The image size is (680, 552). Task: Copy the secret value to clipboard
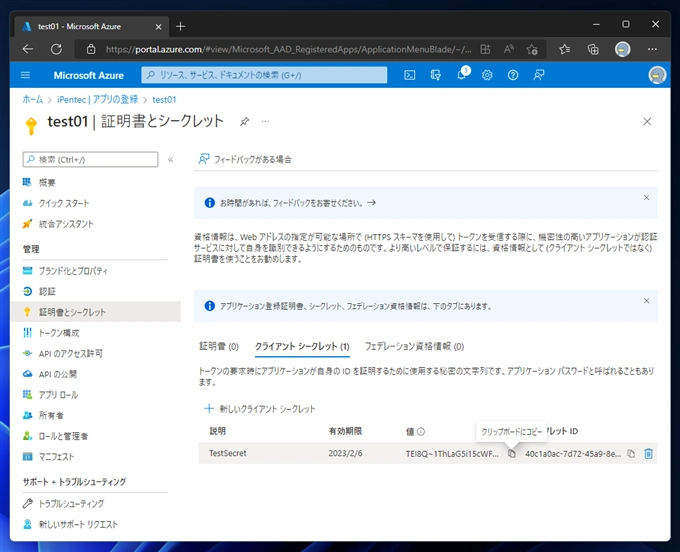pos(511,454)
